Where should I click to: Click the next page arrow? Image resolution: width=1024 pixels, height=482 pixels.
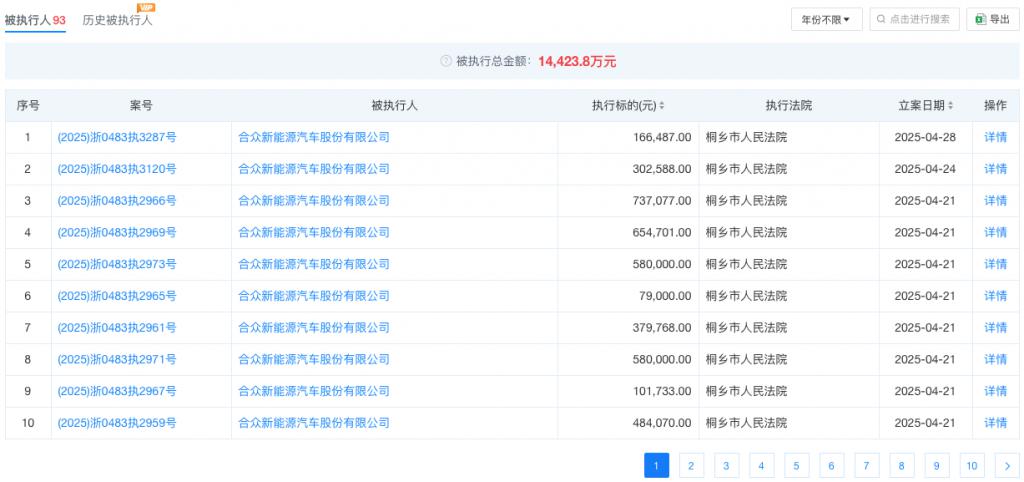tap(1007, 466)
